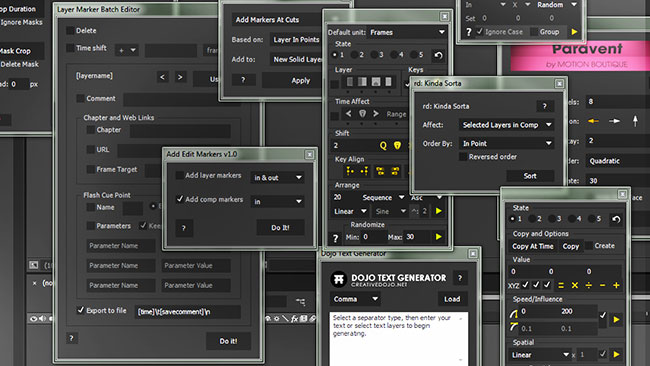Click the Randomize Max value field

coord(417,237)
